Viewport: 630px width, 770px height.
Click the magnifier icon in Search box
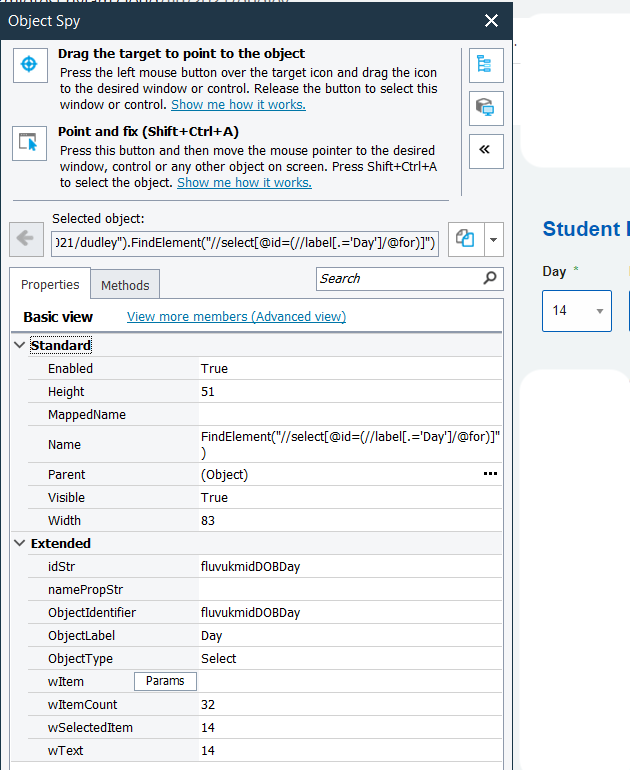pos(490,278)
